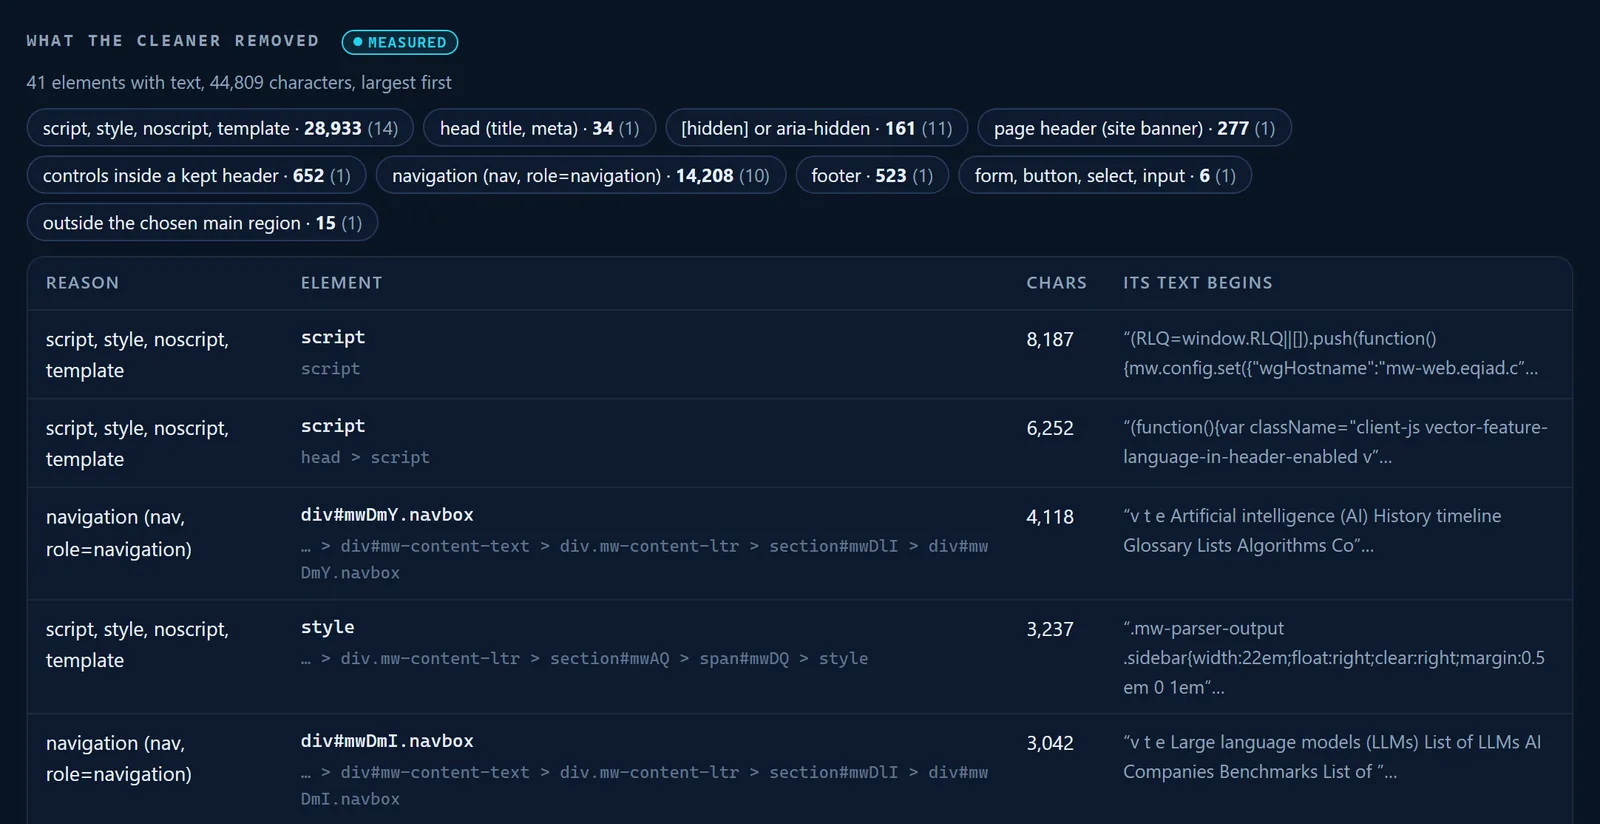Click the 3,237 character count
This screenshot has height=824, width=1600.
click(1050, 629)
